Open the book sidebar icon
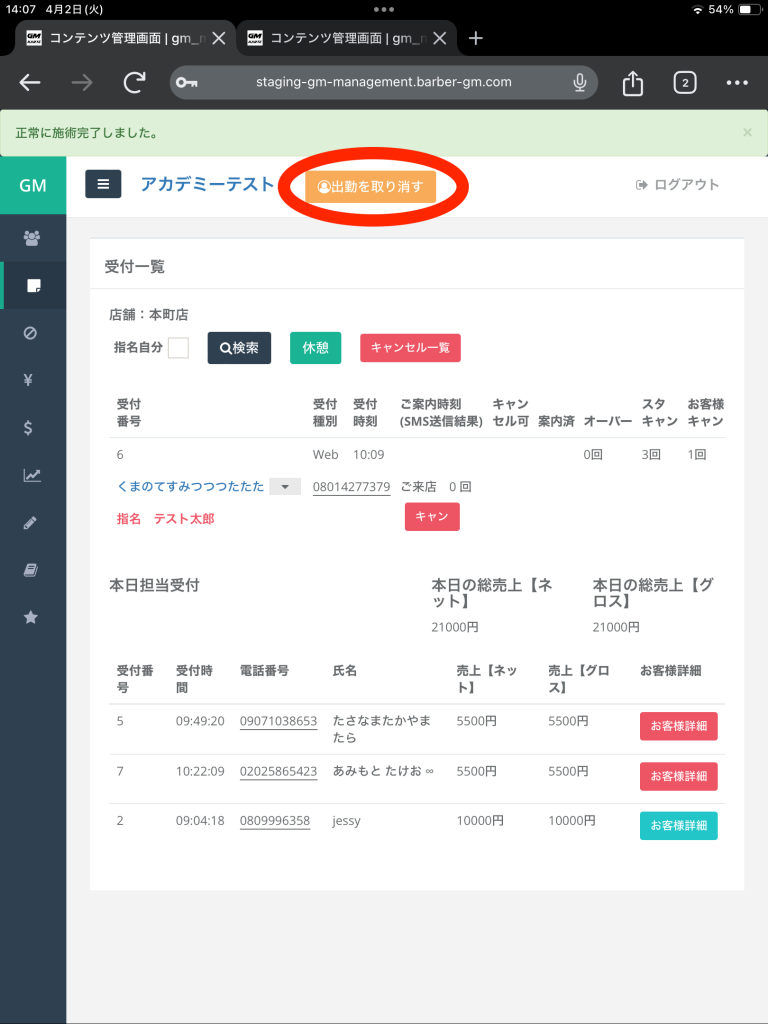The height and width of the screenshot is (1024, 768). point(31,570)
